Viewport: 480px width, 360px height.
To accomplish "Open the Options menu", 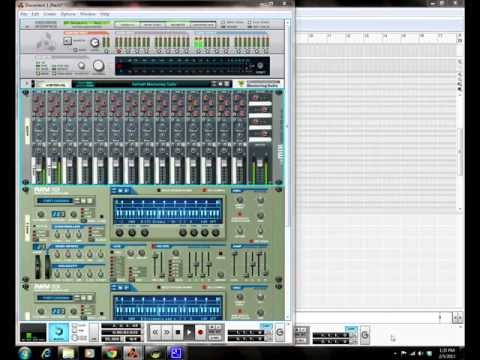I will (x=68, y=14).
